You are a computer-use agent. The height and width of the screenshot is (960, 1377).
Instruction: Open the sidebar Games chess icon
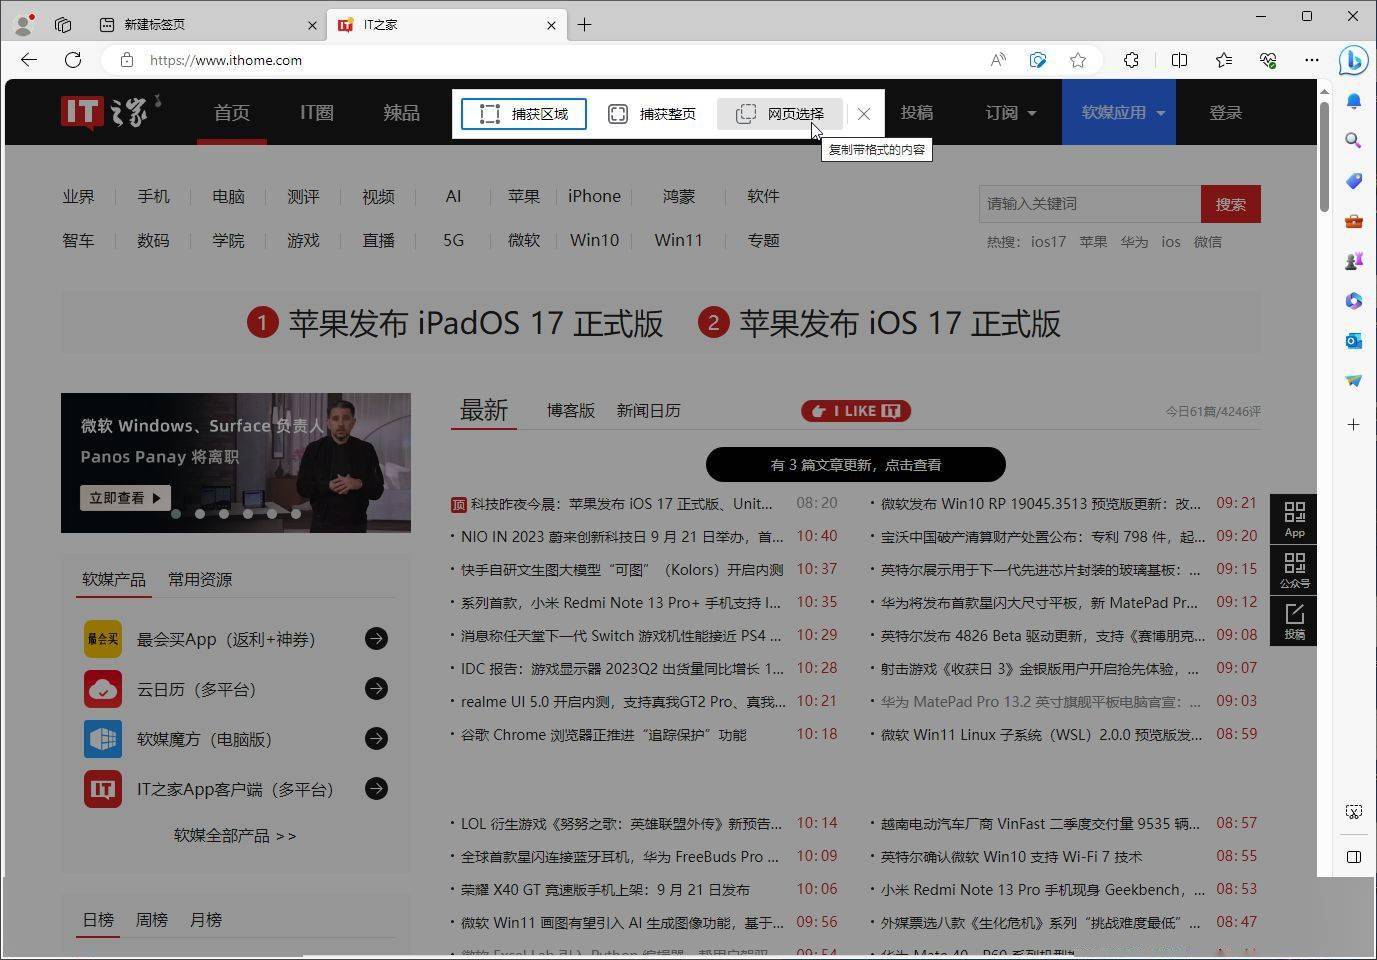1354,261
